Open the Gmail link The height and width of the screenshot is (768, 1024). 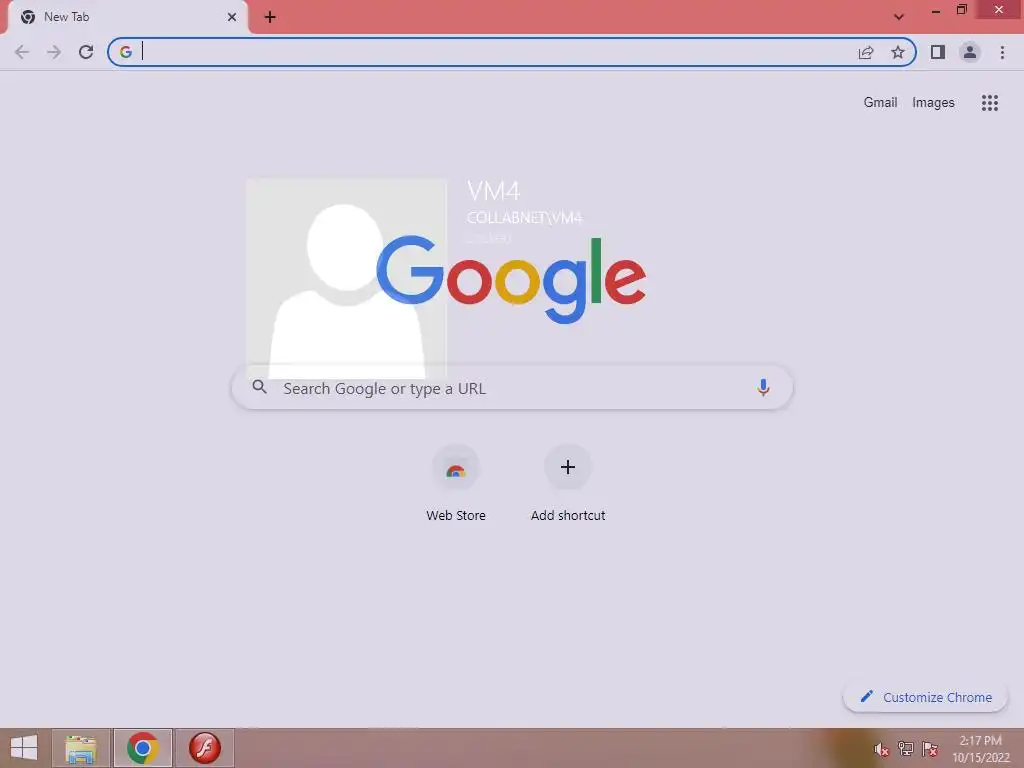[880, 103]
